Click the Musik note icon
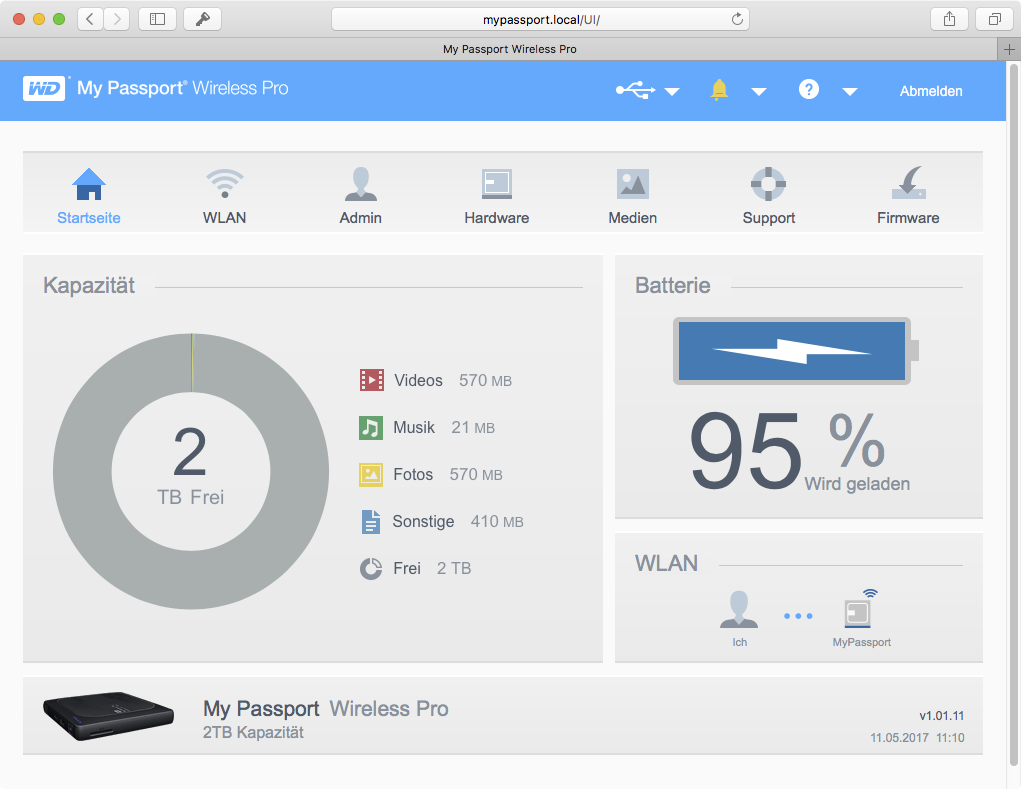This screenshot has width=1021, height=789. coord(371,428)
